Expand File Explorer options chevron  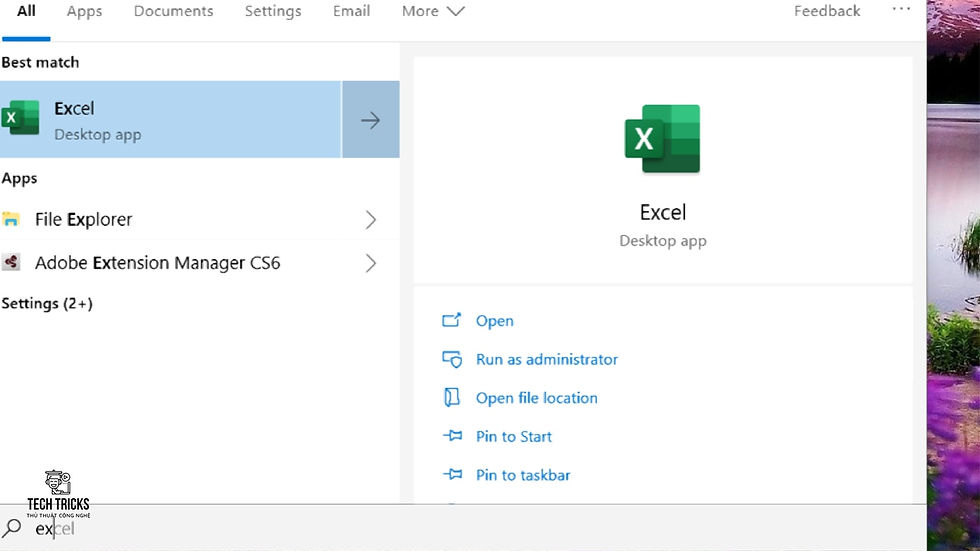pyautogui.click(x=371, y=219)
